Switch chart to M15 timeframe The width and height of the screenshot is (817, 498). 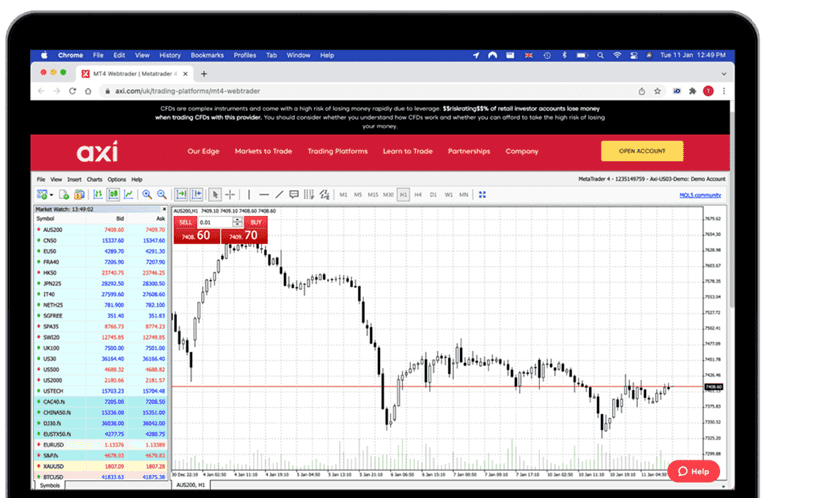coord(373,194)
